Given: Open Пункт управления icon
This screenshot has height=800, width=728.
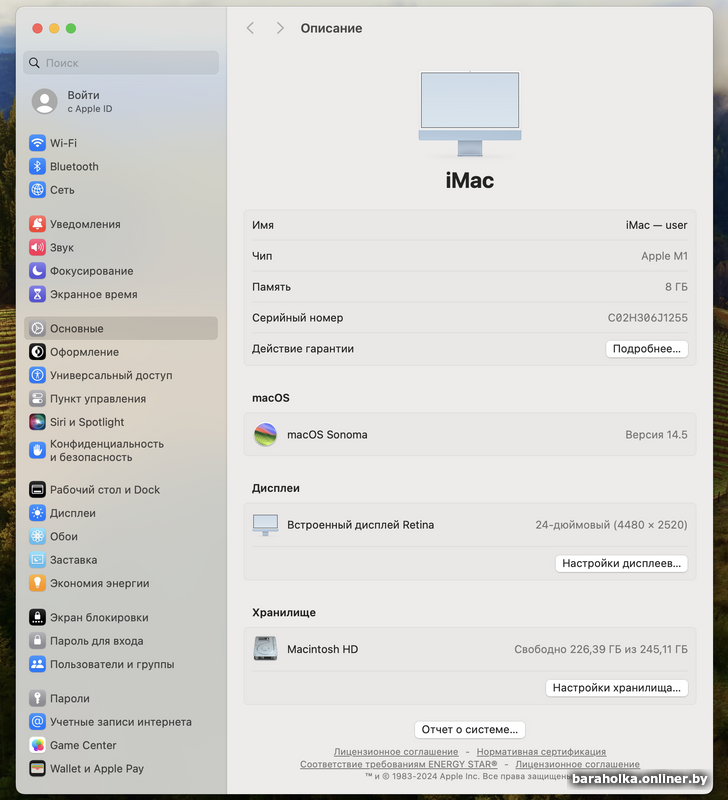Looking at the screenshot, I should [x=37, y=398].
